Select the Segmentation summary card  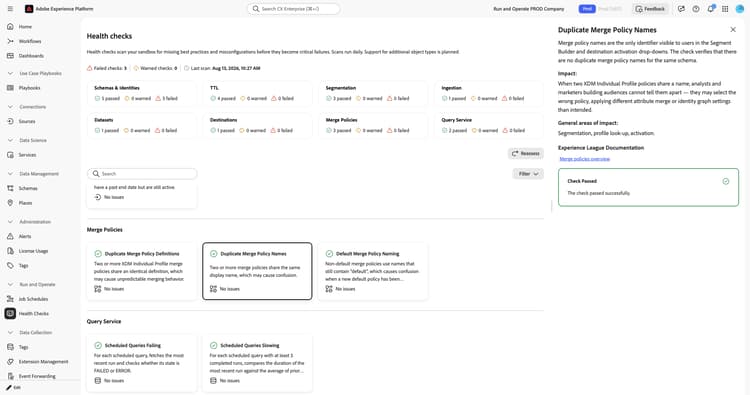click(373, 93)
